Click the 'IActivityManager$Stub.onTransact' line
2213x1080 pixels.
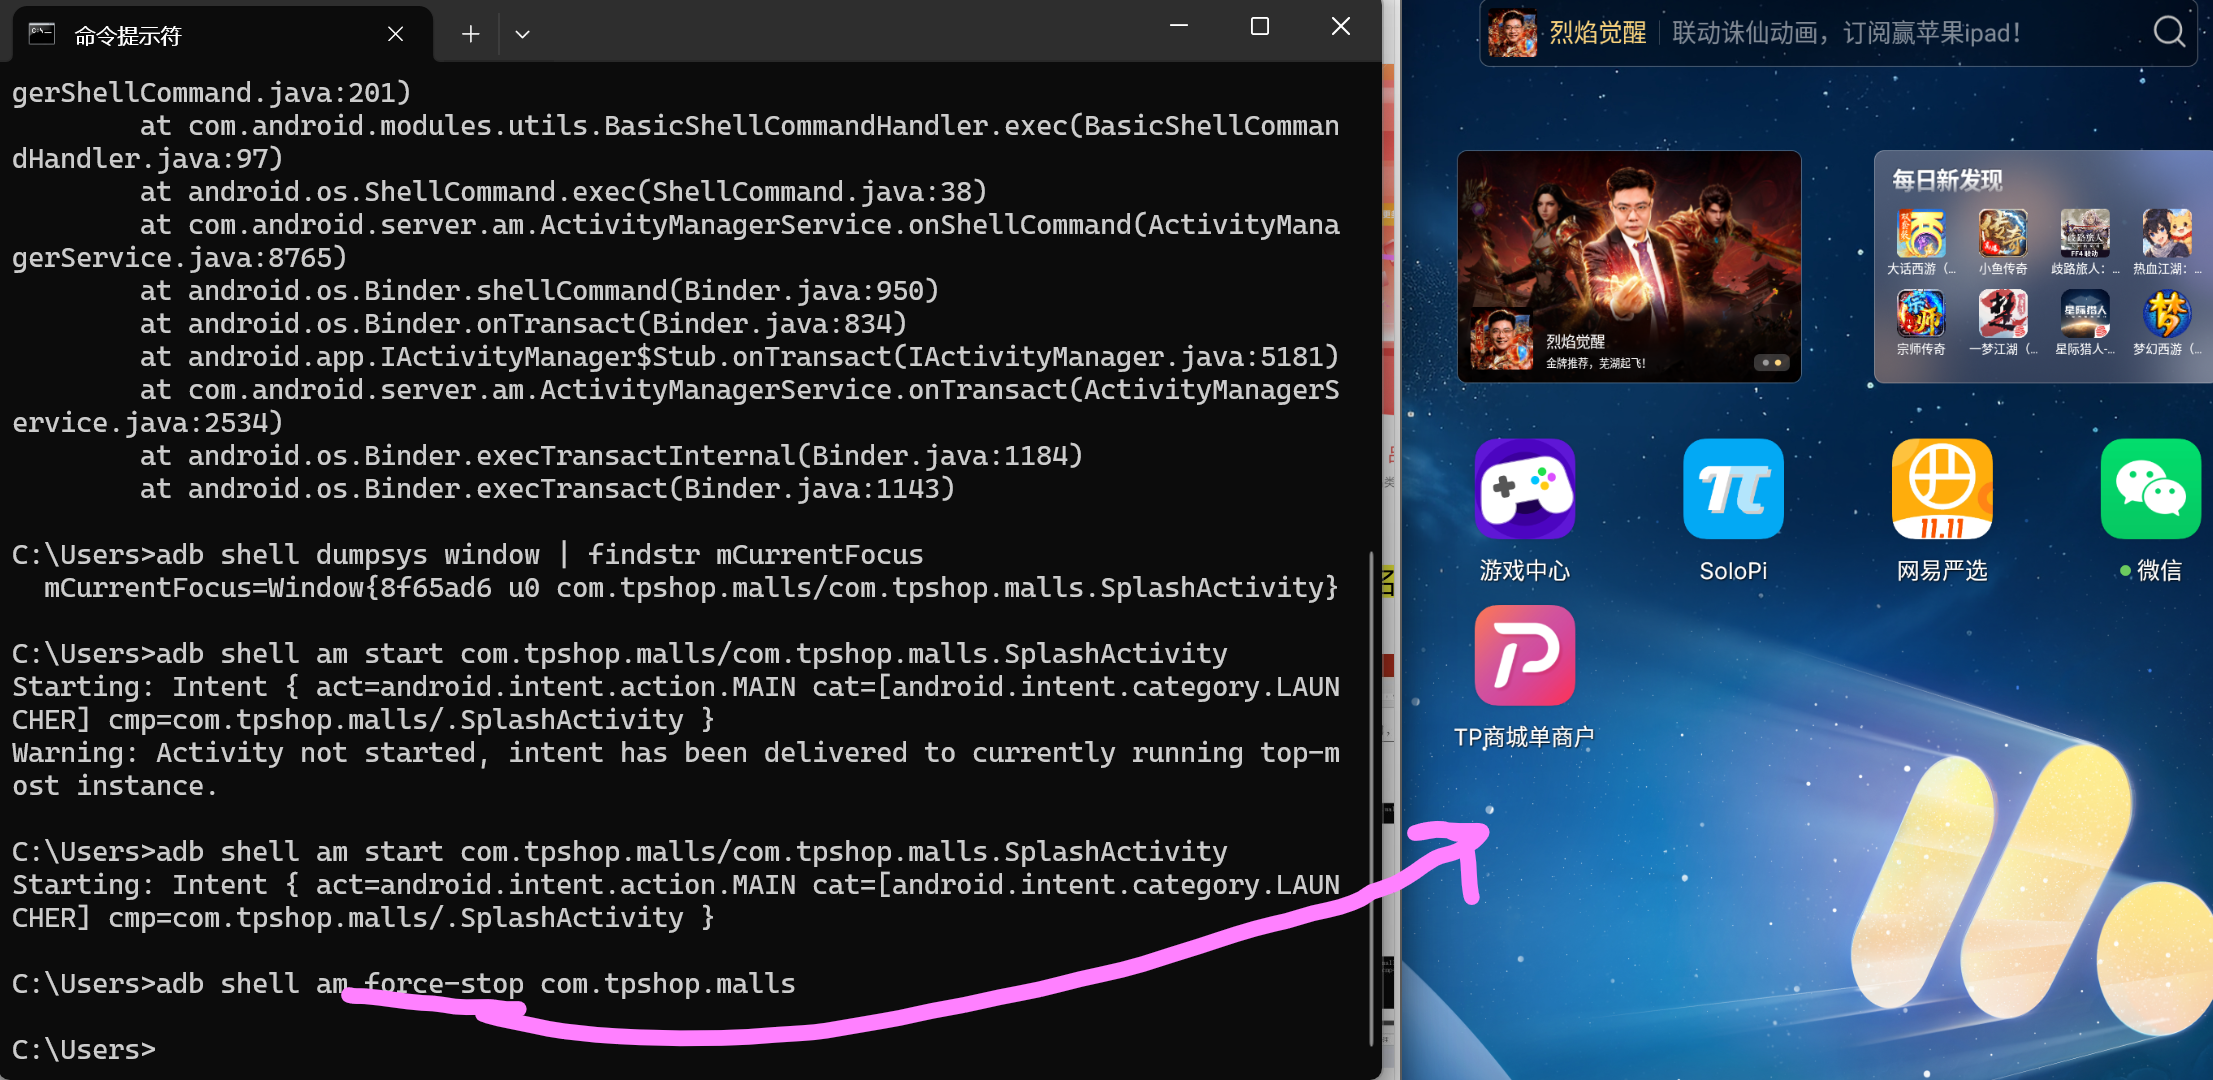[x=739, y=357]
